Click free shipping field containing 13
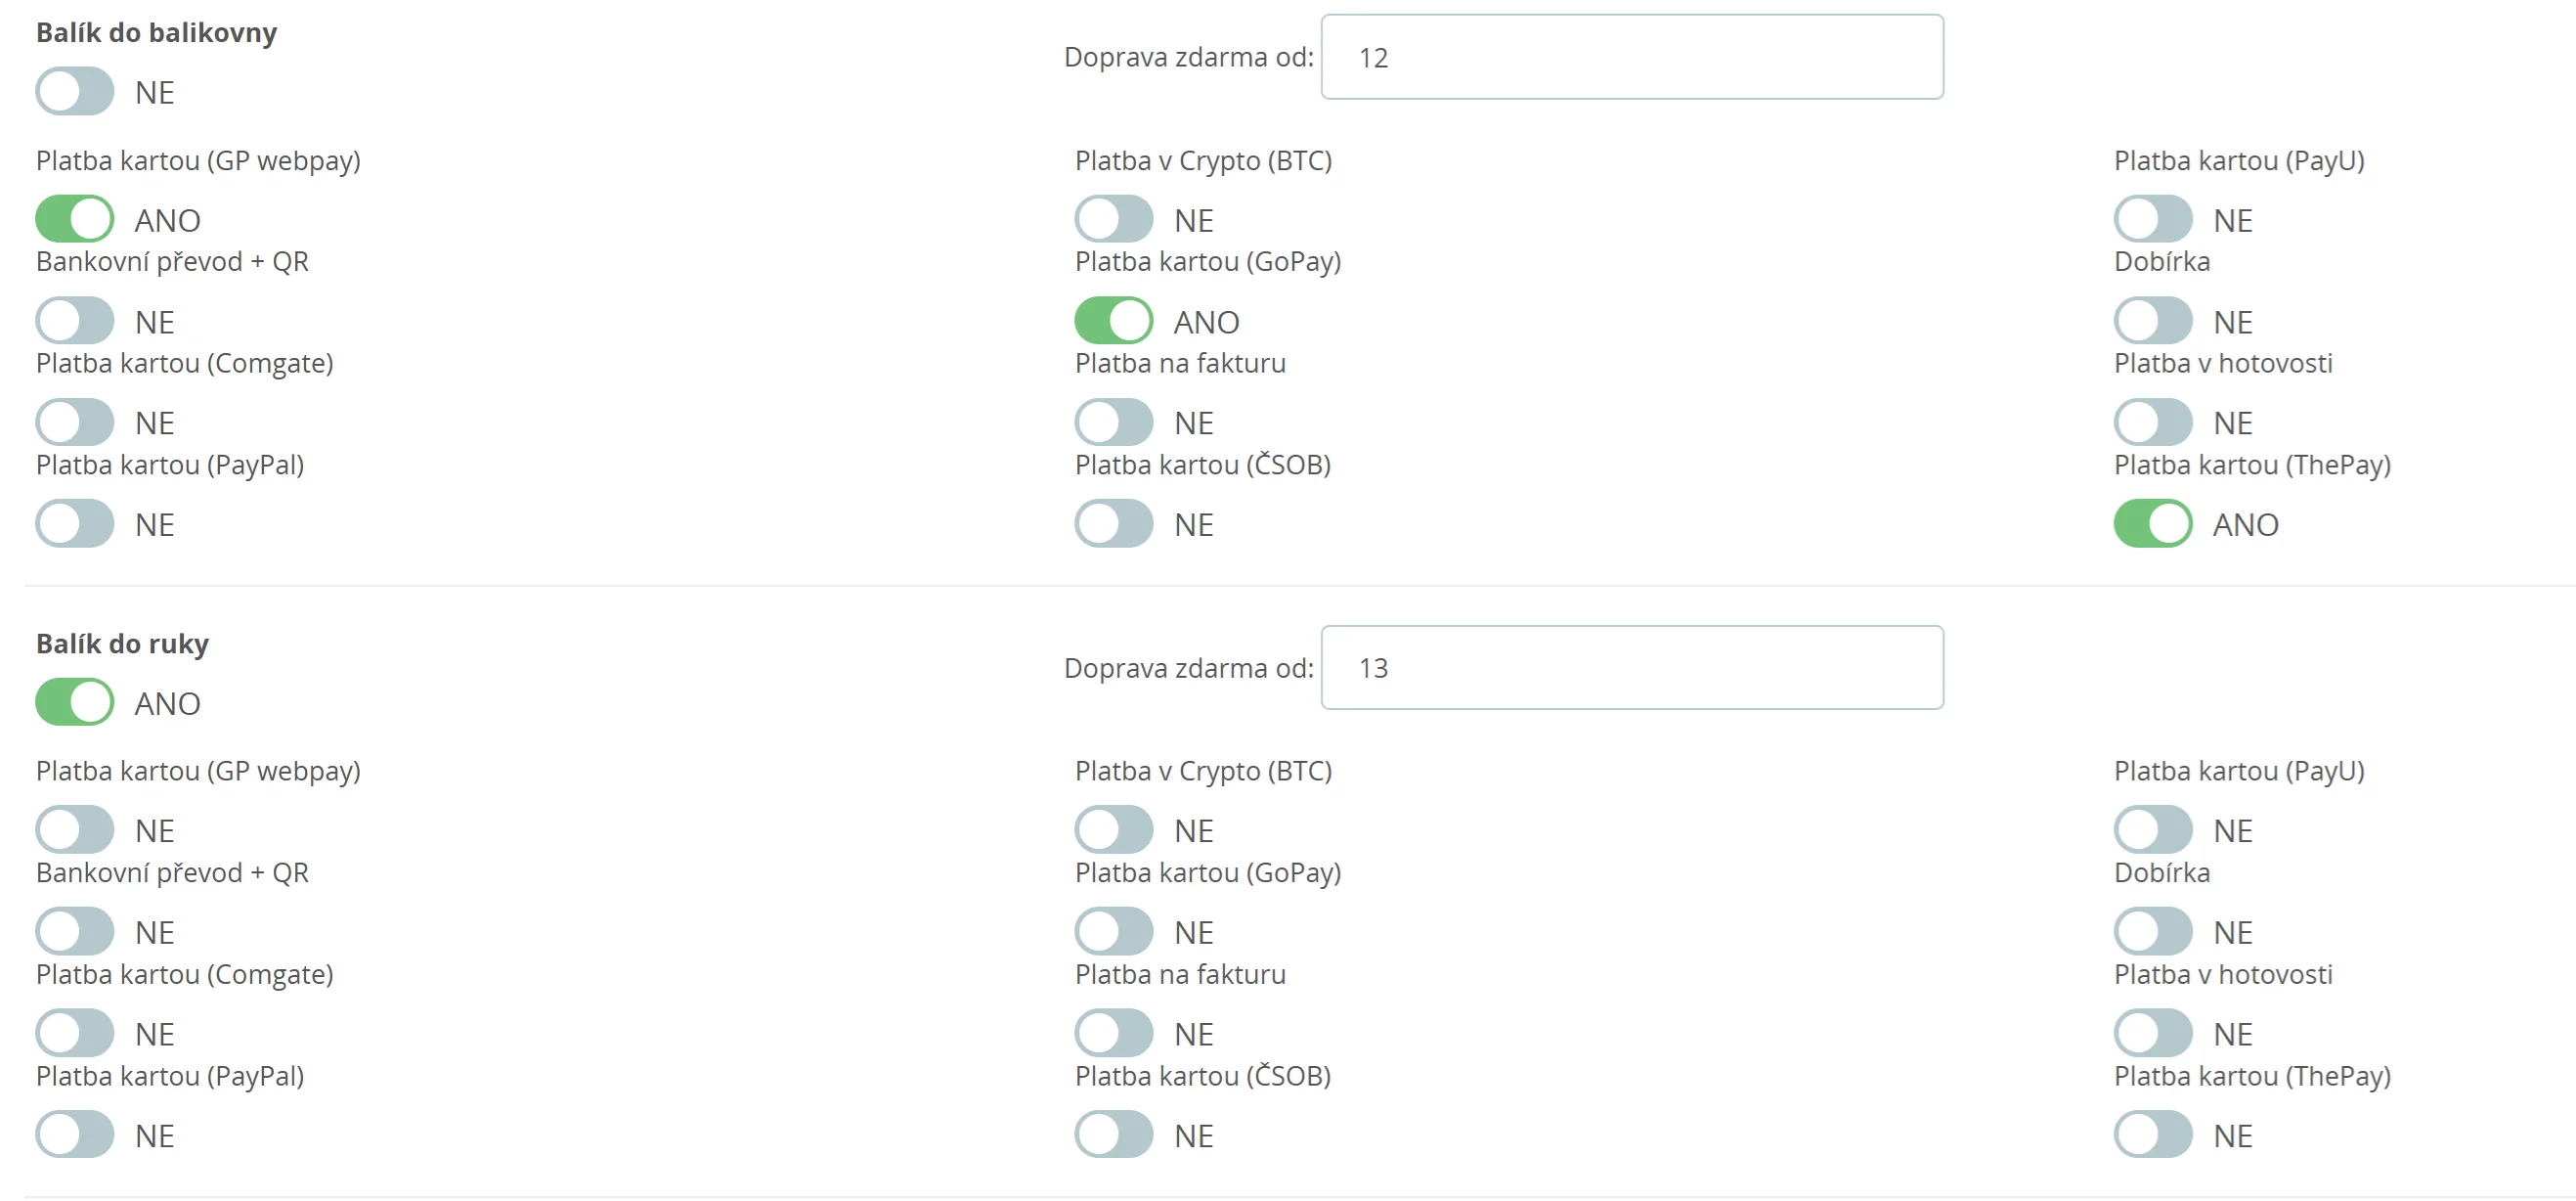The image size is (2576, 1201). (1631, 668)
